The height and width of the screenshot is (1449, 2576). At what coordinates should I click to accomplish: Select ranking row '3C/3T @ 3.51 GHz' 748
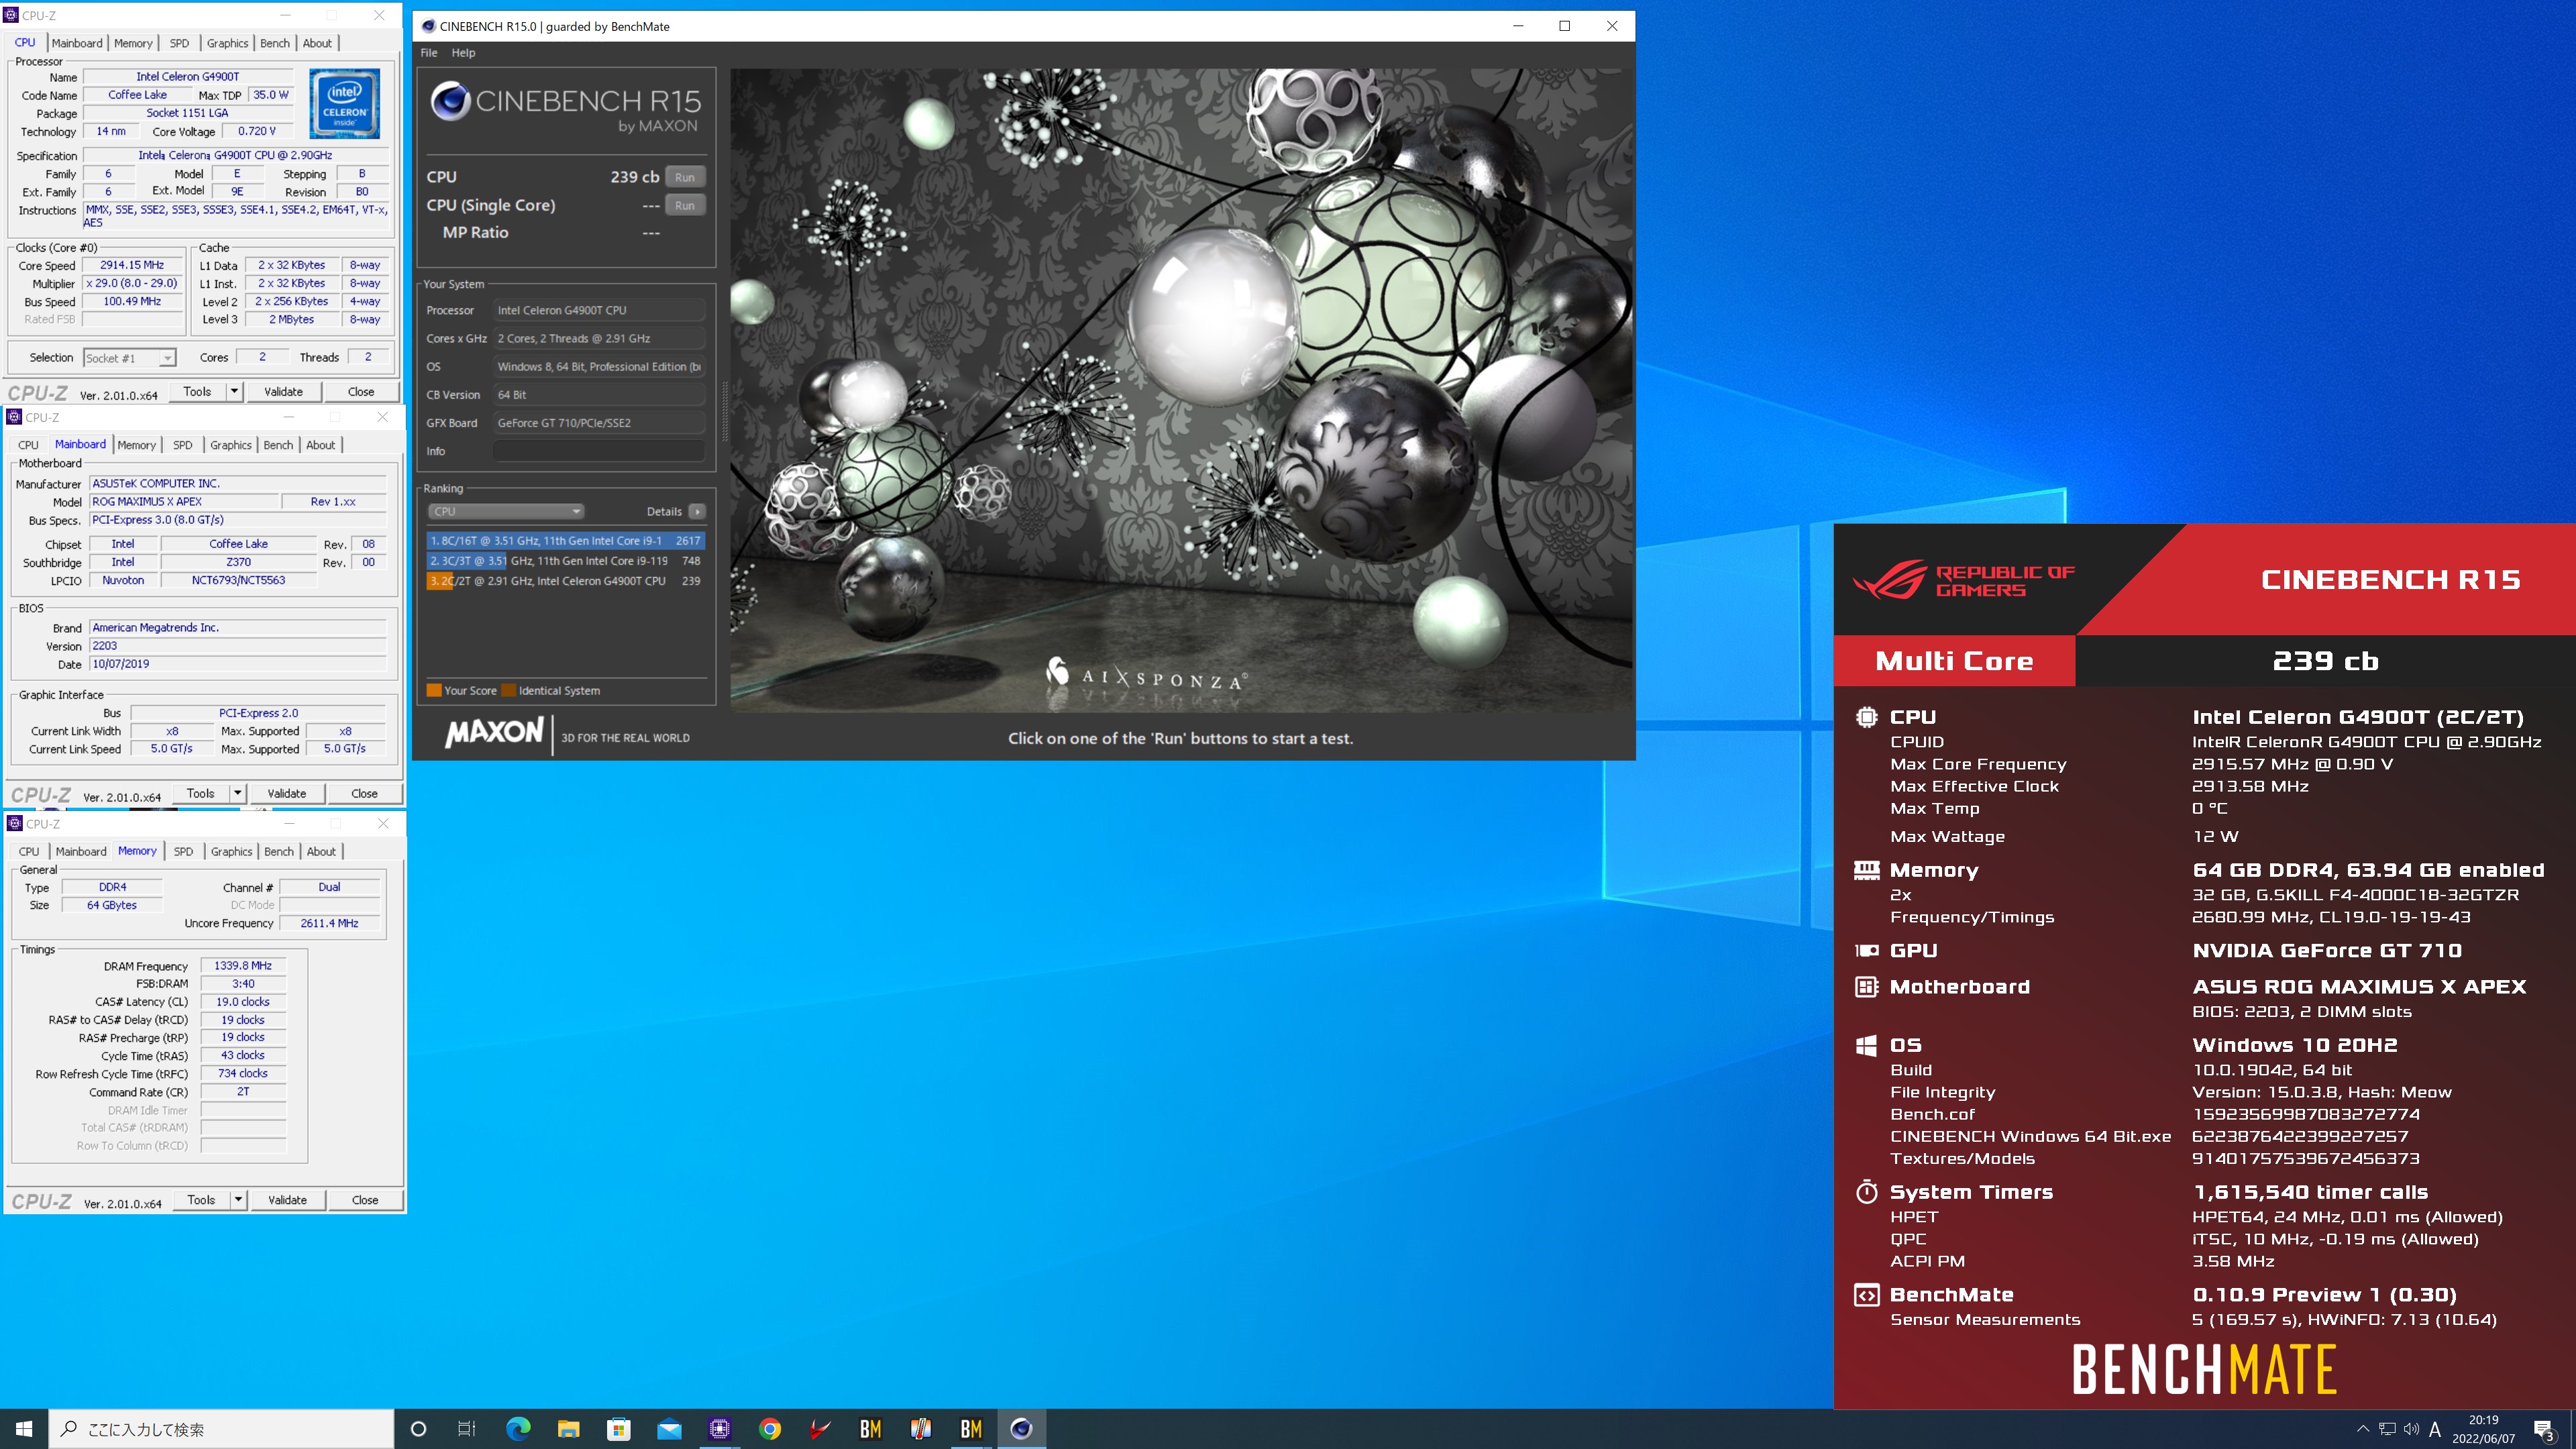tap(566, 561)
